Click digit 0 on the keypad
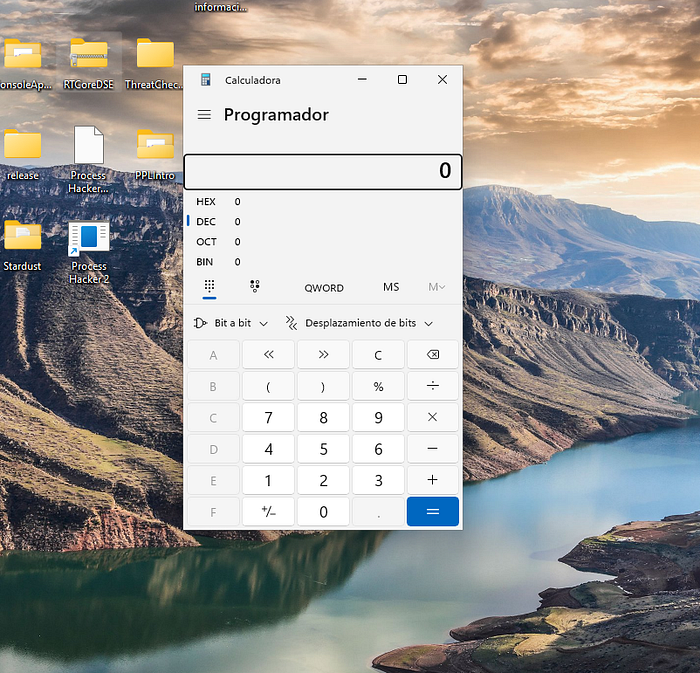 click(323, 511)
